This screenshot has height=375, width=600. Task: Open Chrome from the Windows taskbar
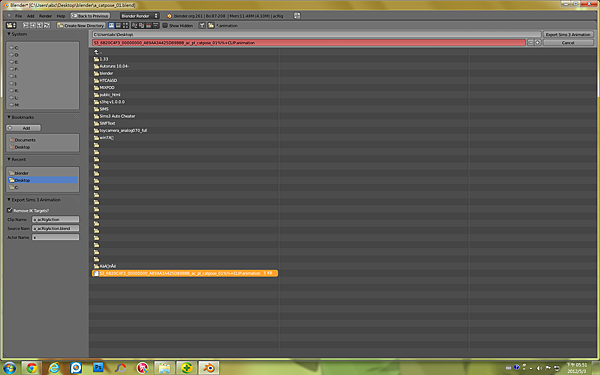[x=31, y=368]
